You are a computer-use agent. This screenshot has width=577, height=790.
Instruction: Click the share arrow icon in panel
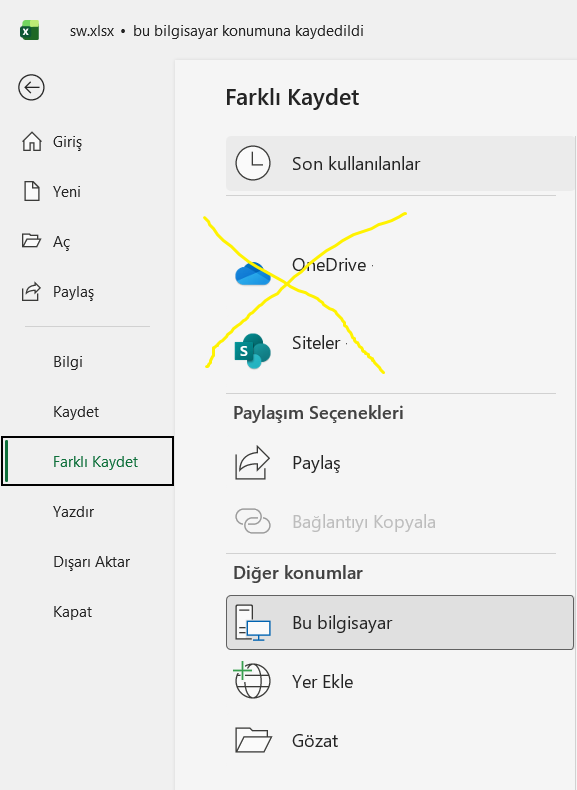[x=252, y=463]
